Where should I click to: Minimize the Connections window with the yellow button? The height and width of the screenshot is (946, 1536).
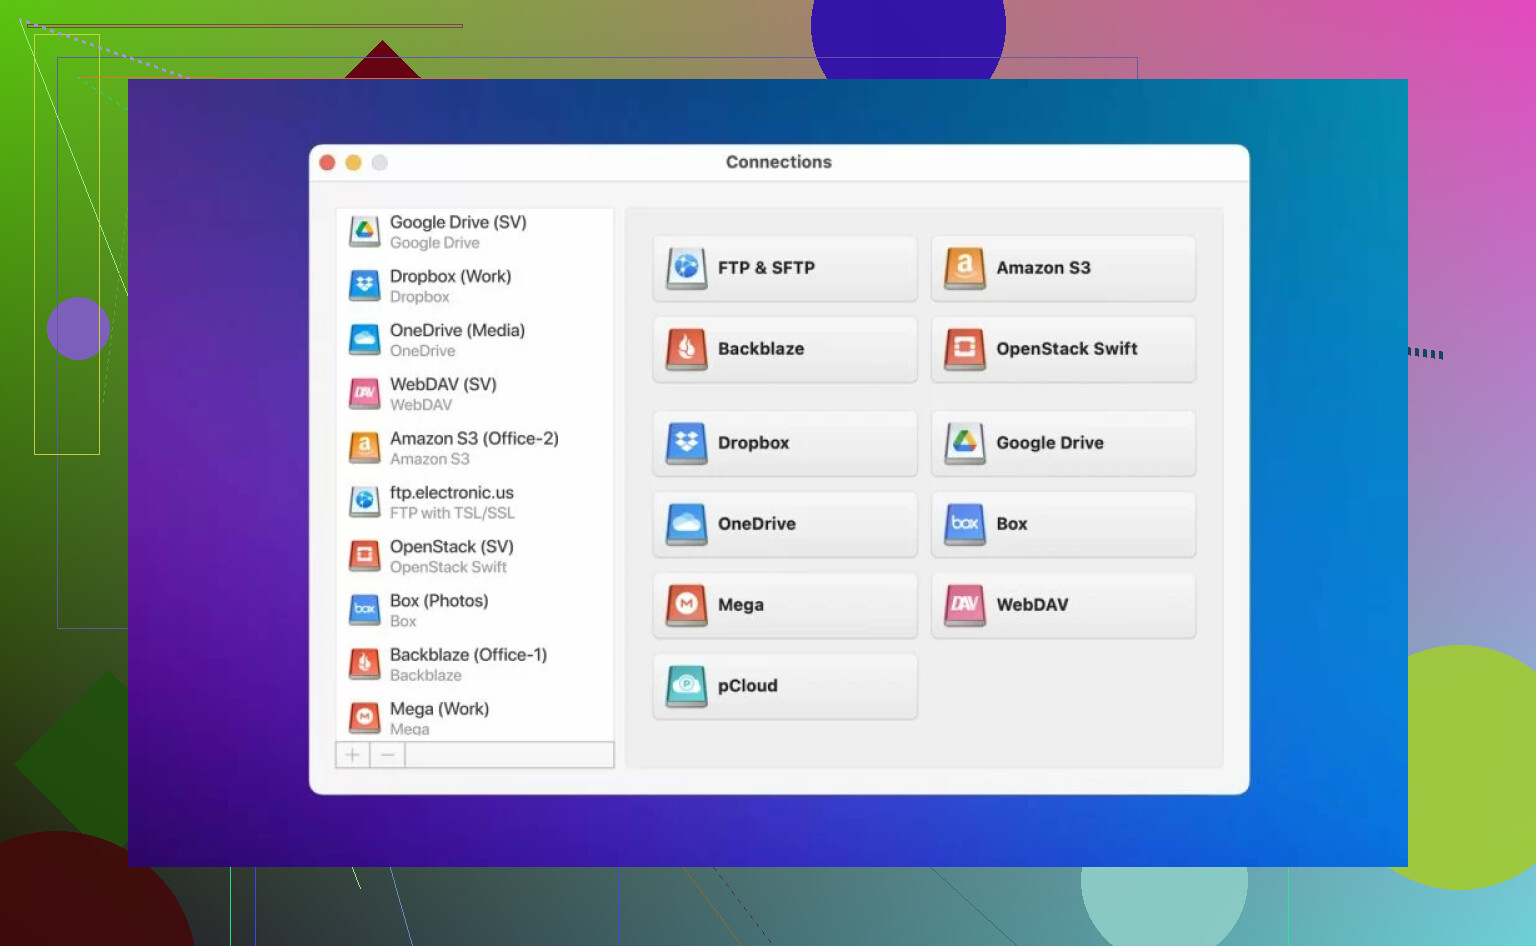coord(353,162)
